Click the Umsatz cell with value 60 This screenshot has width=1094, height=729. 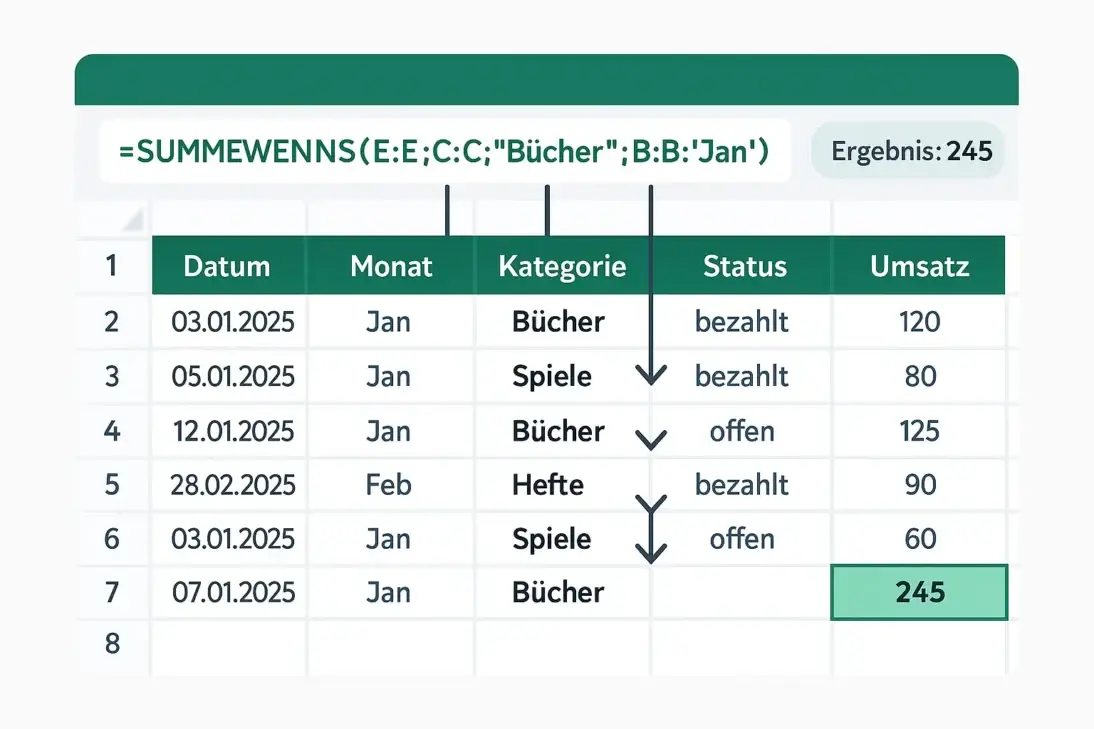click(919, 539)
